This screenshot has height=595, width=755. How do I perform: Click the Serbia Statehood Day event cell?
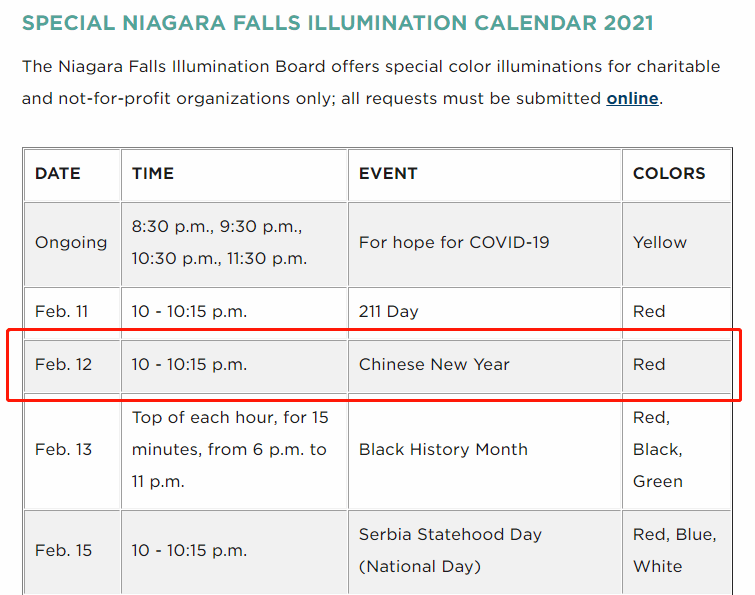tap(450, 551)
